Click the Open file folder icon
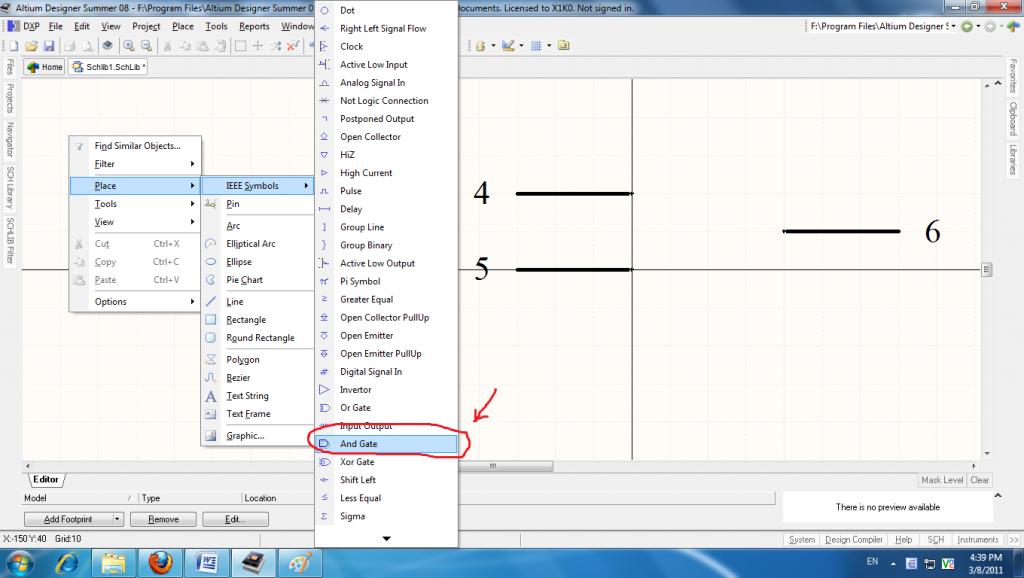The image size is (1024, 578). 31,46
